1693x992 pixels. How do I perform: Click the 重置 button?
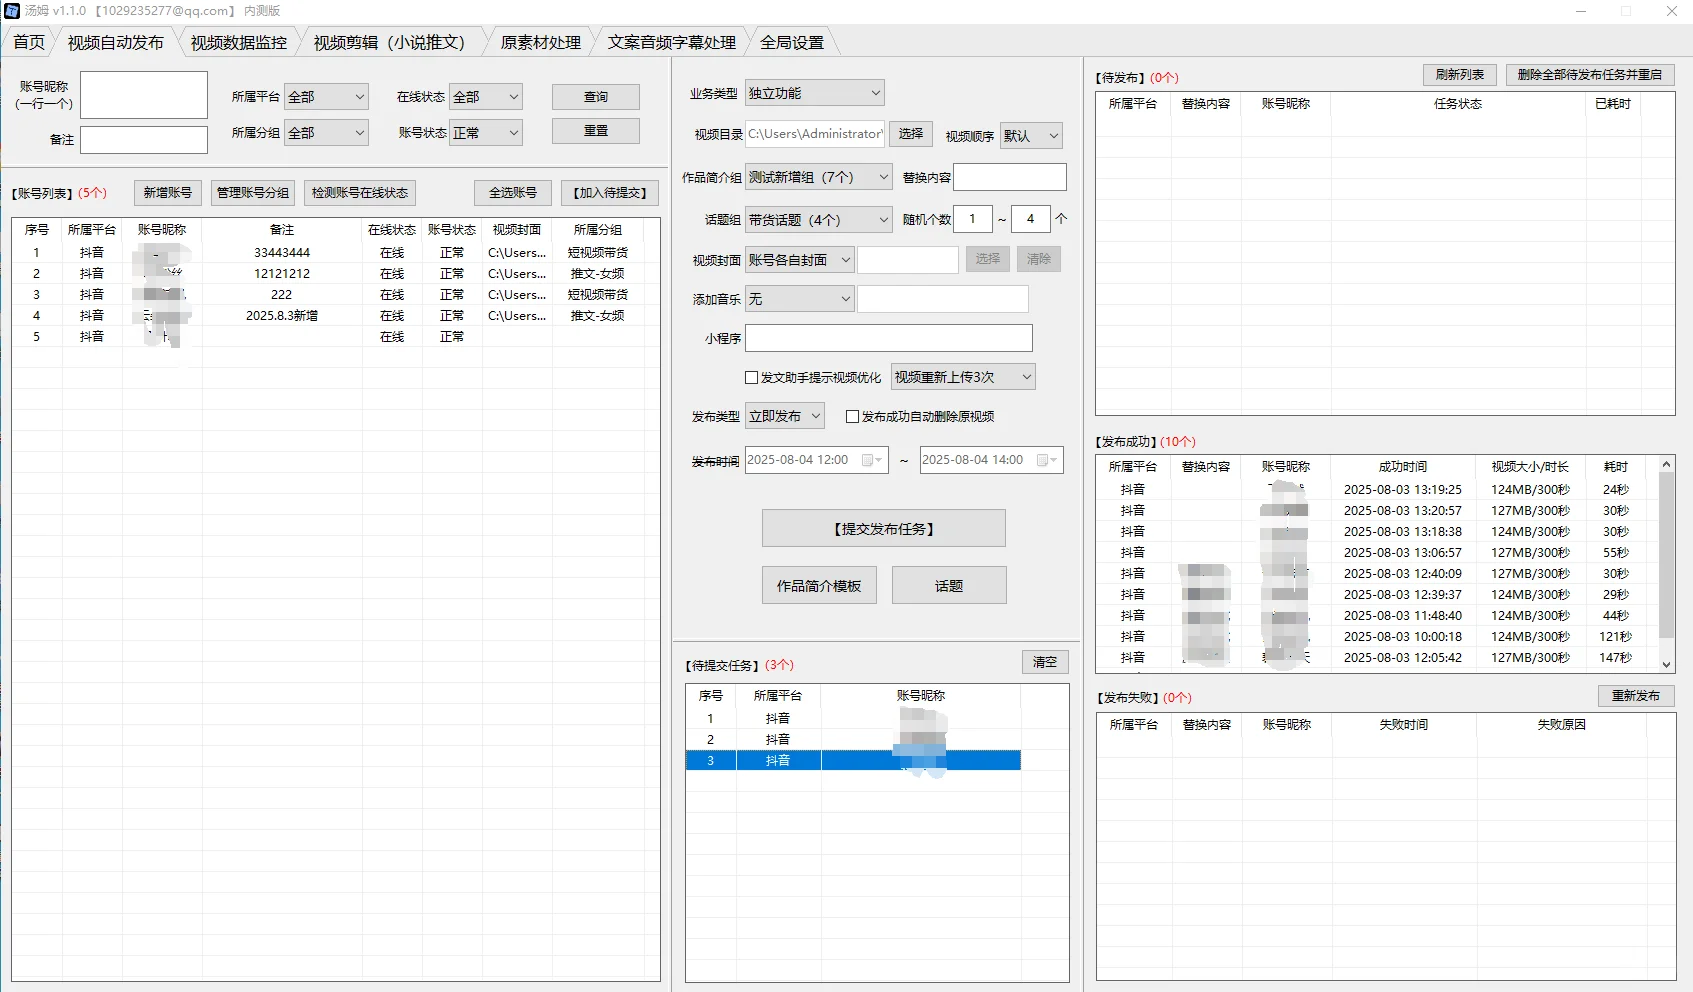coord(596,131)
